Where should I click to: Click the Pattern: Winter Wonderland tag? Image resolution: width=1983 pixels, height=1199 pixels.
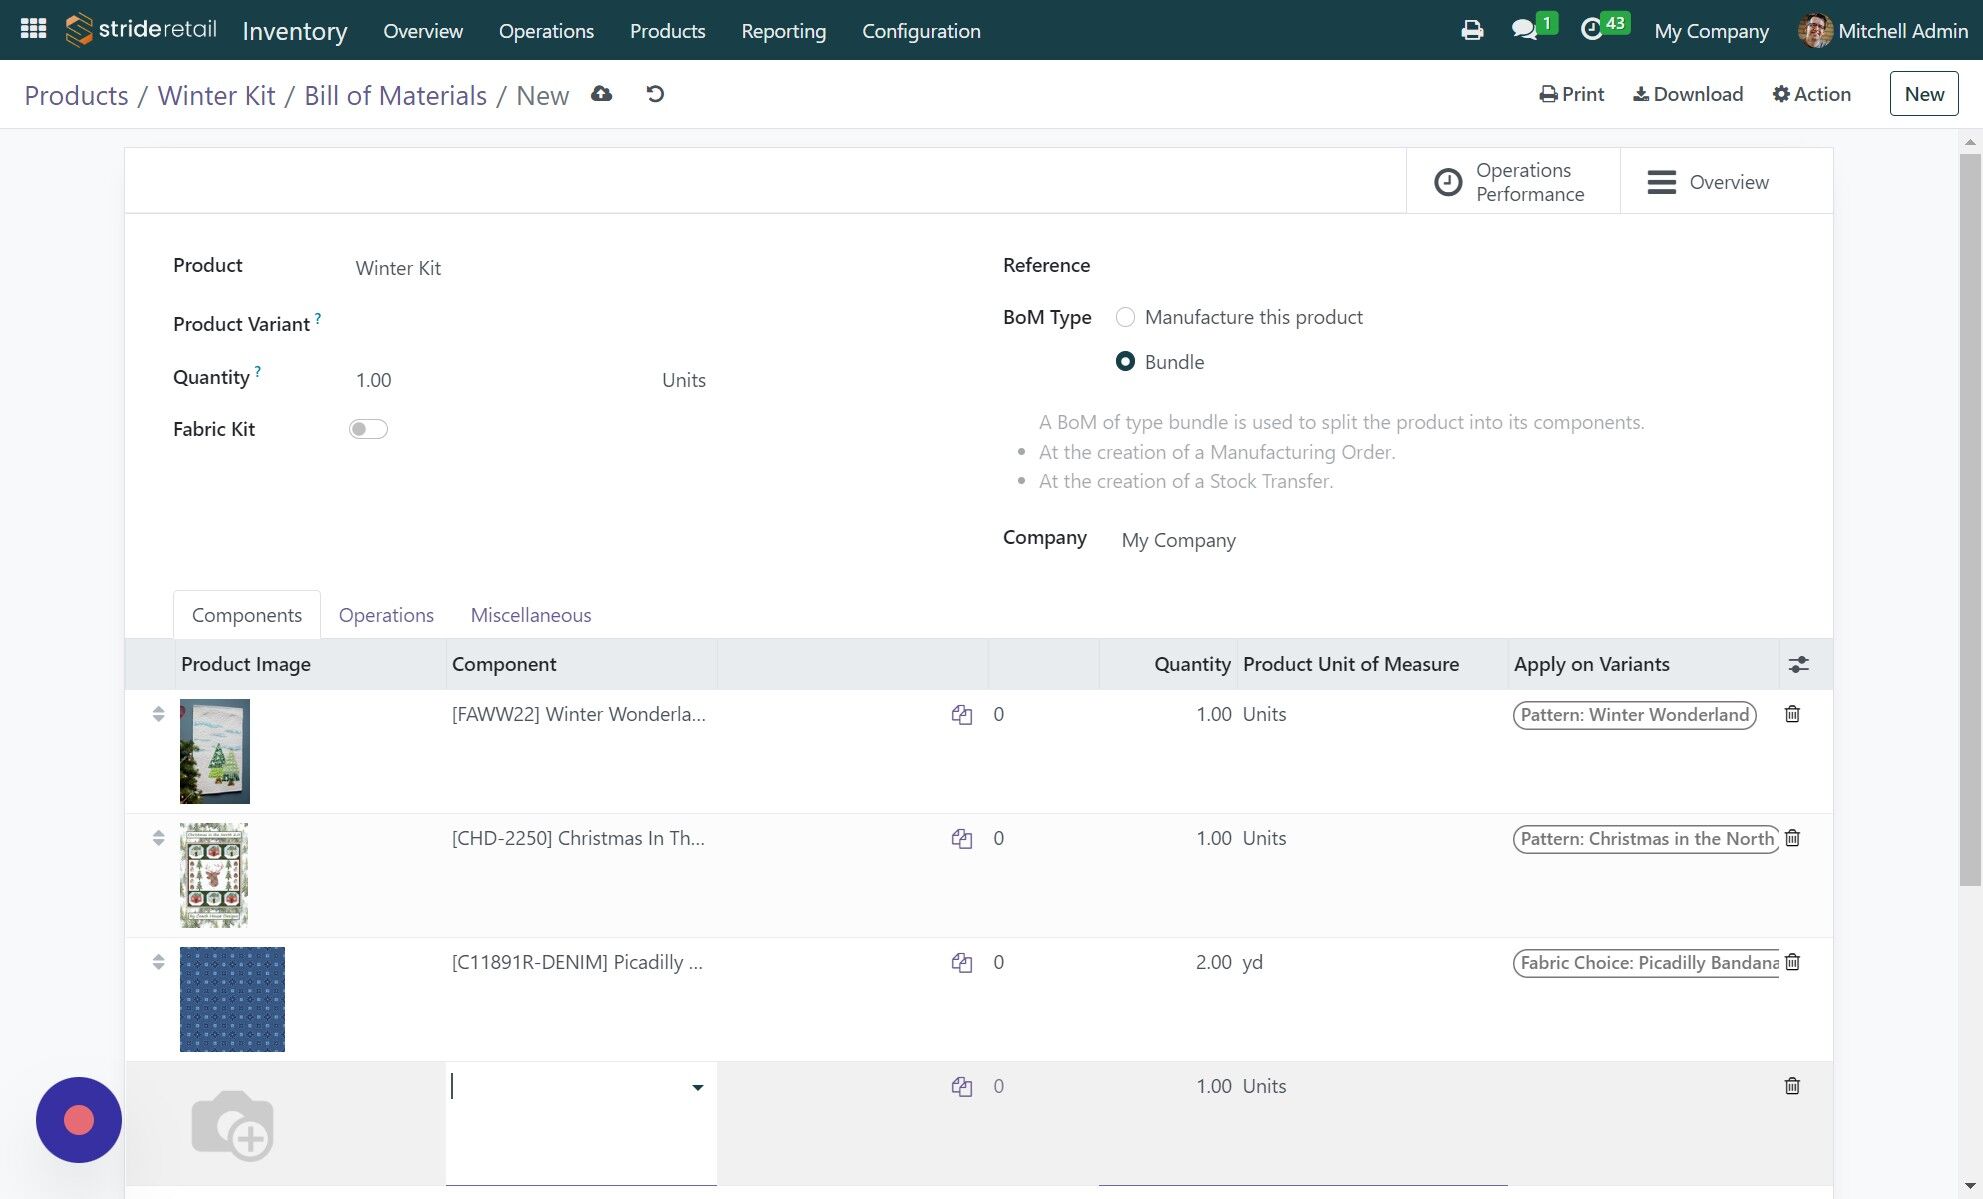pyautogui.click(x=1634, y=715)
